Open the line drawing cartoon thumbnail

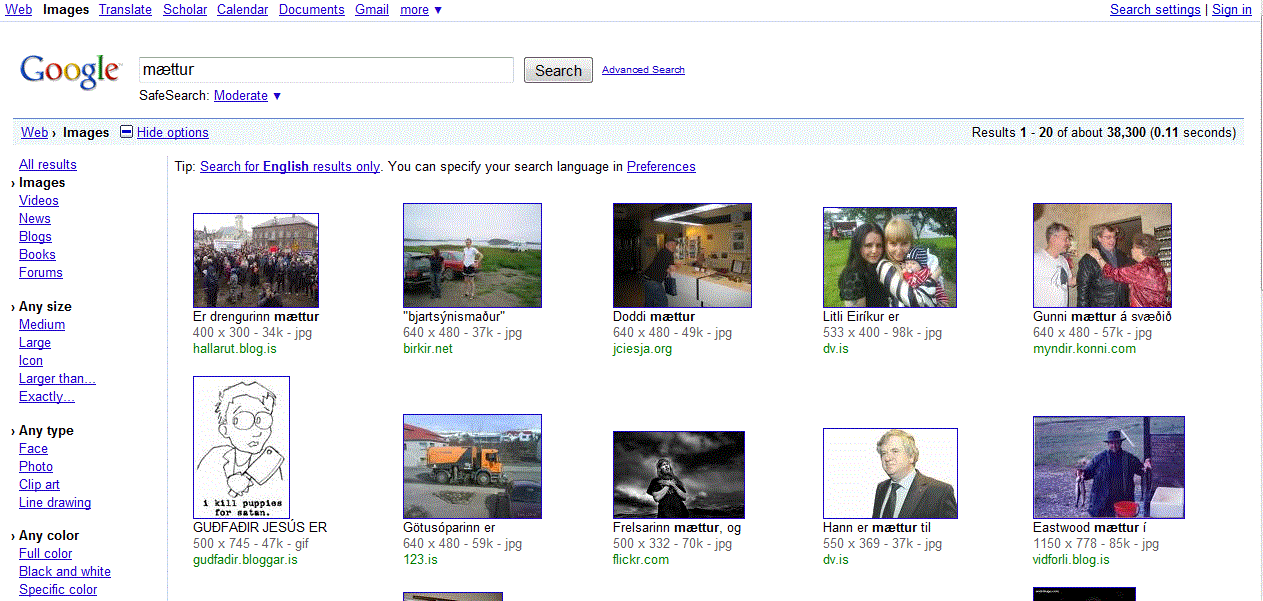tap(241, 447)
